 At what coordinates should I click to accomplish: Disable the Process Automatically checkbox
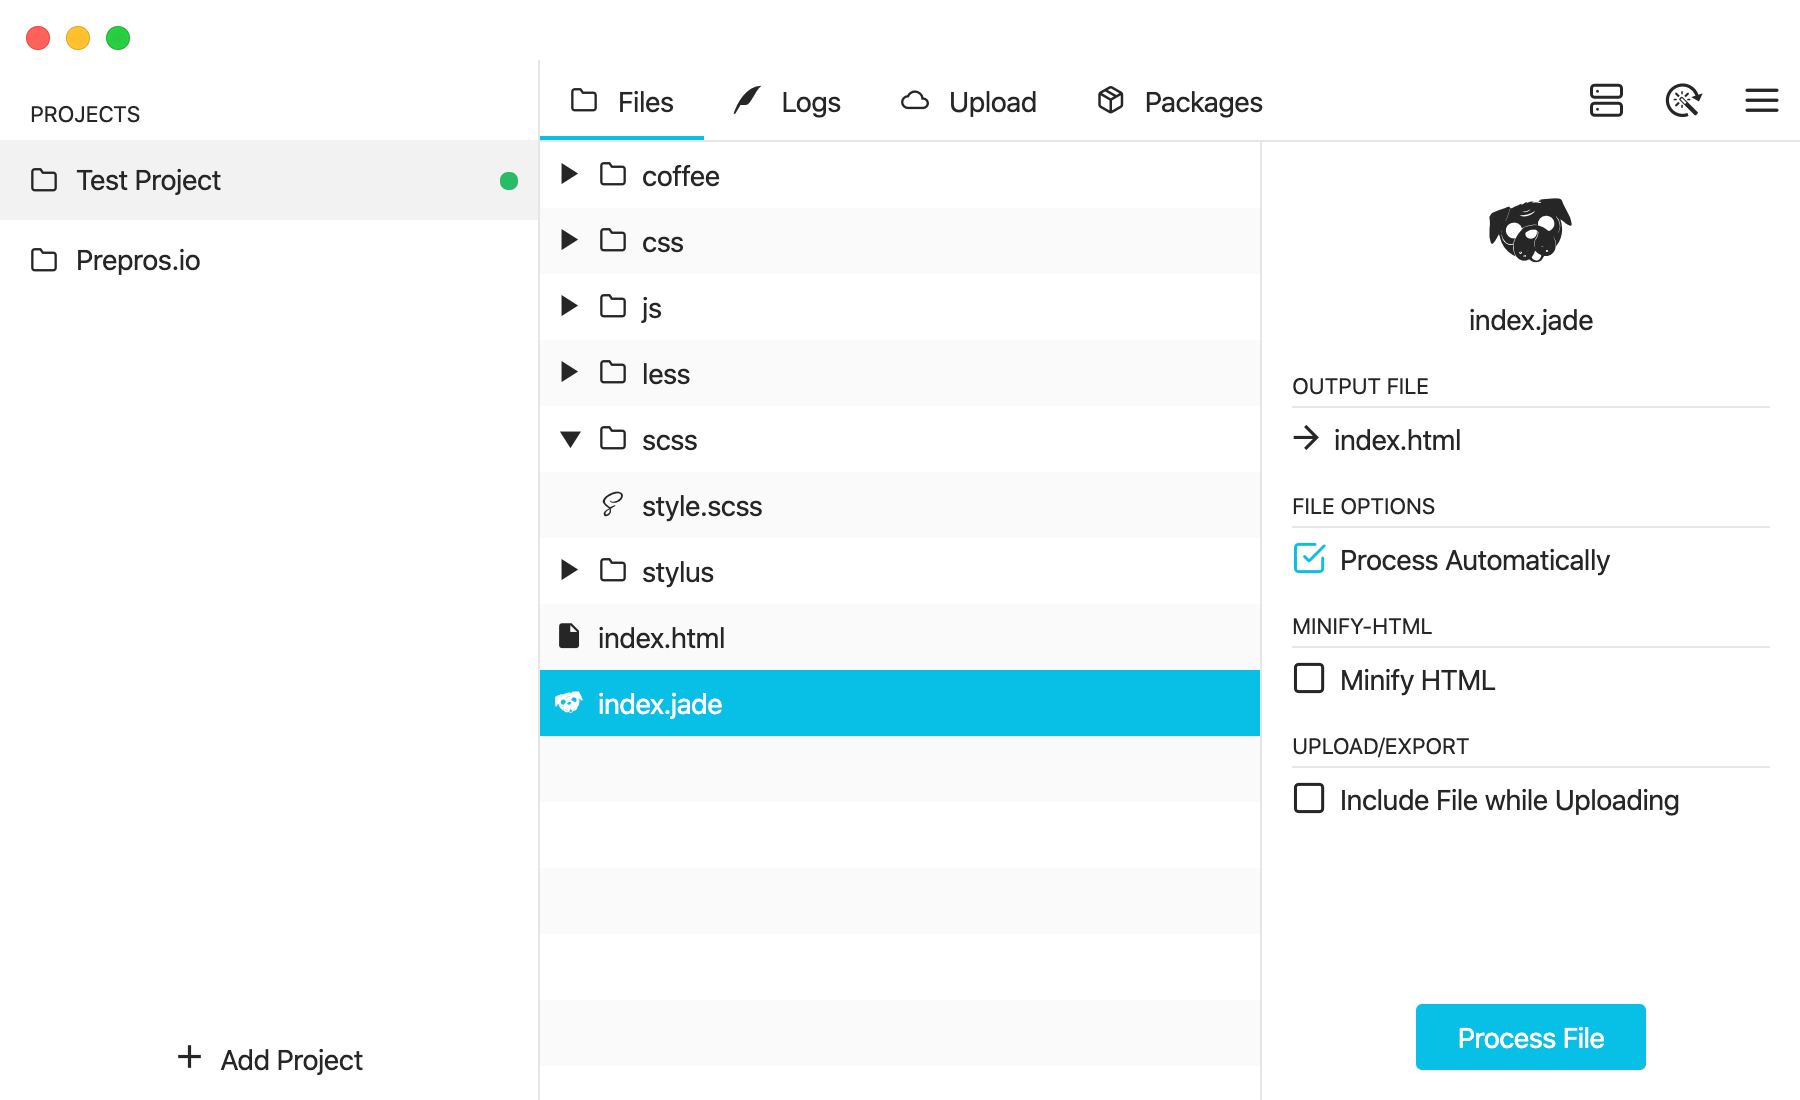(x=1309, y=559)
